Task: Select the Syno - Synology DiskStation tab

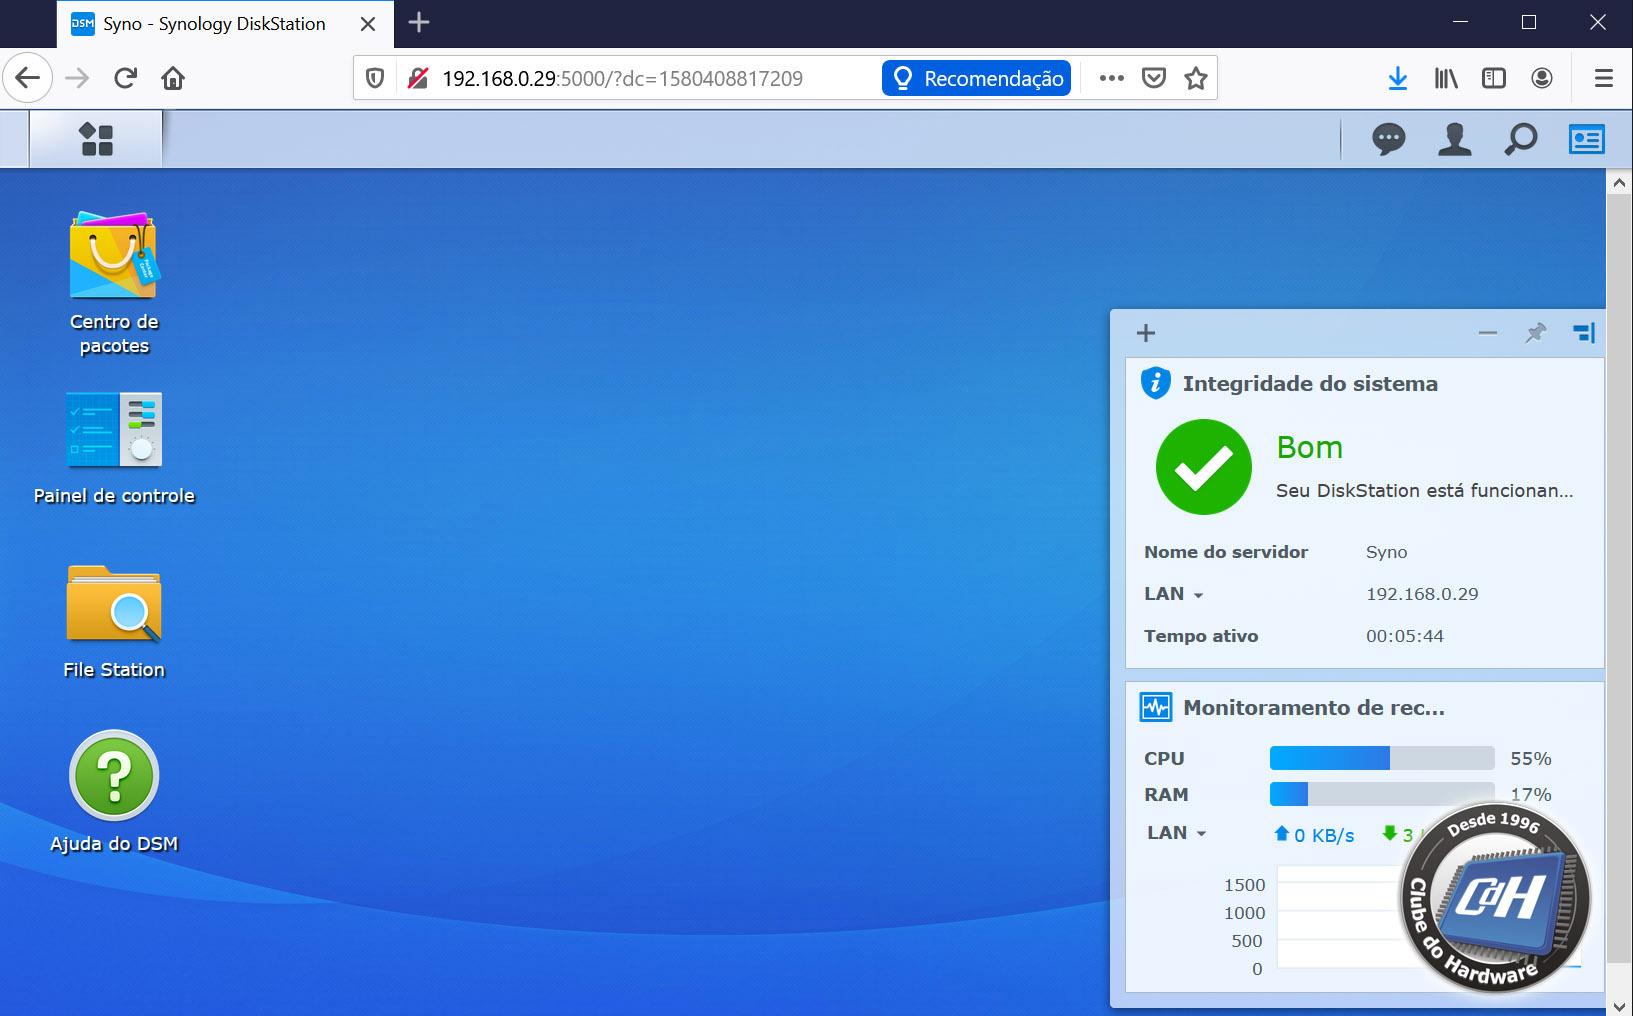Action: 225,24
